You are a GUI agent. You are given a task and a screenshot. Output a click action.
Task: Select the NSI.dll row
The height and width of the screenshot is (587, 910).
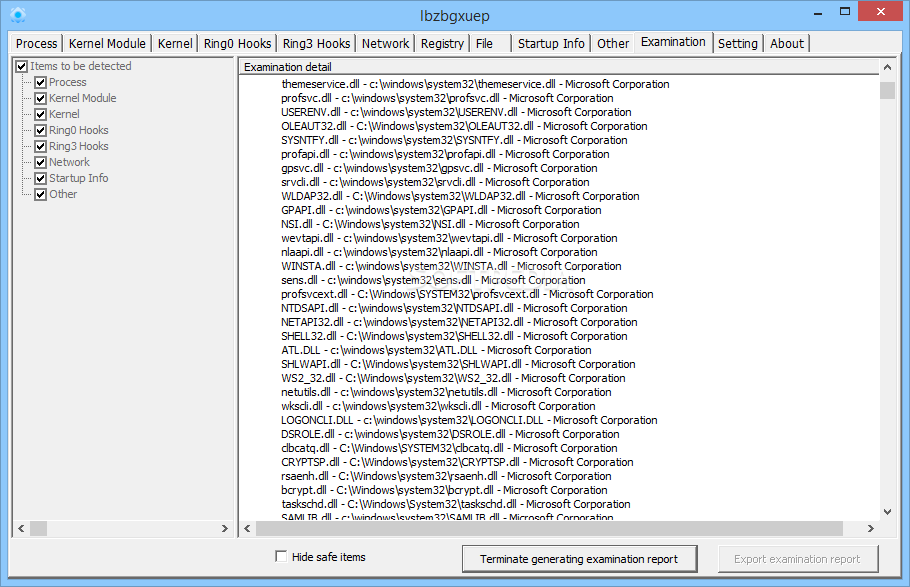[430, 224]
